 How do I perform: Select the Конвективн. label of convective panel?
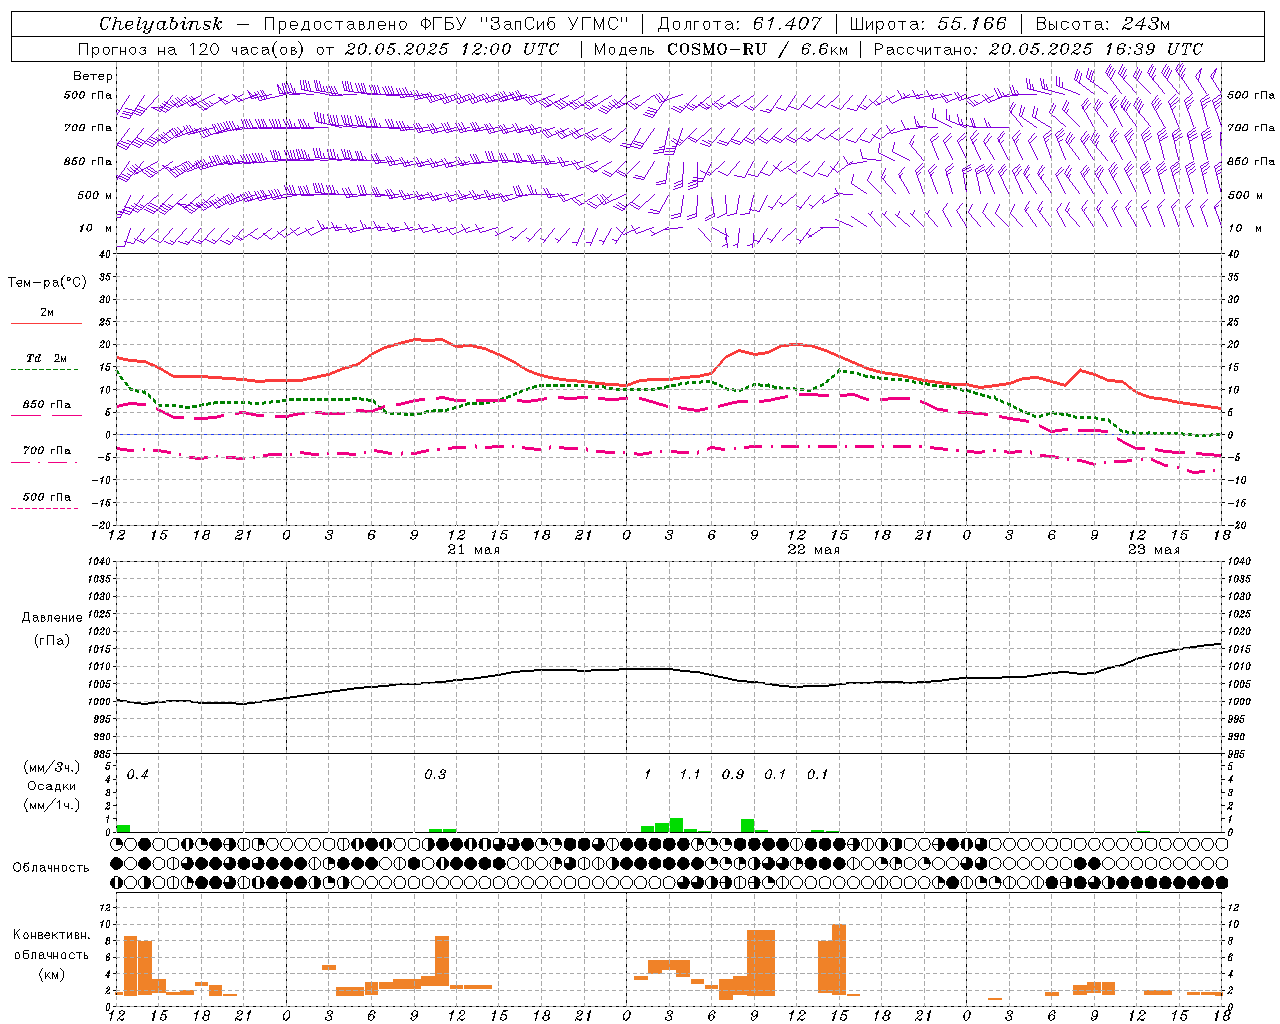52,935
